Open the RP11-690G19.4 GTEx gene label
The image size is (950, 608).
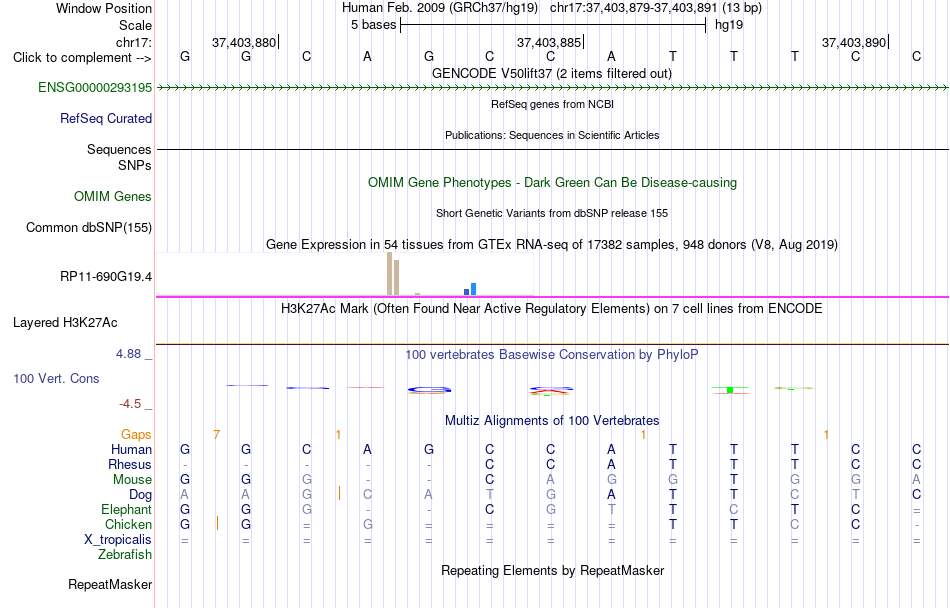106,277
